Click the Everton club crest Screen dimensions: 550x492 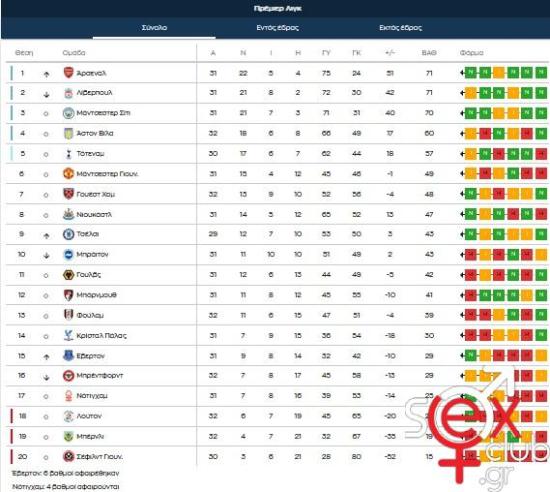pos(68,356)
